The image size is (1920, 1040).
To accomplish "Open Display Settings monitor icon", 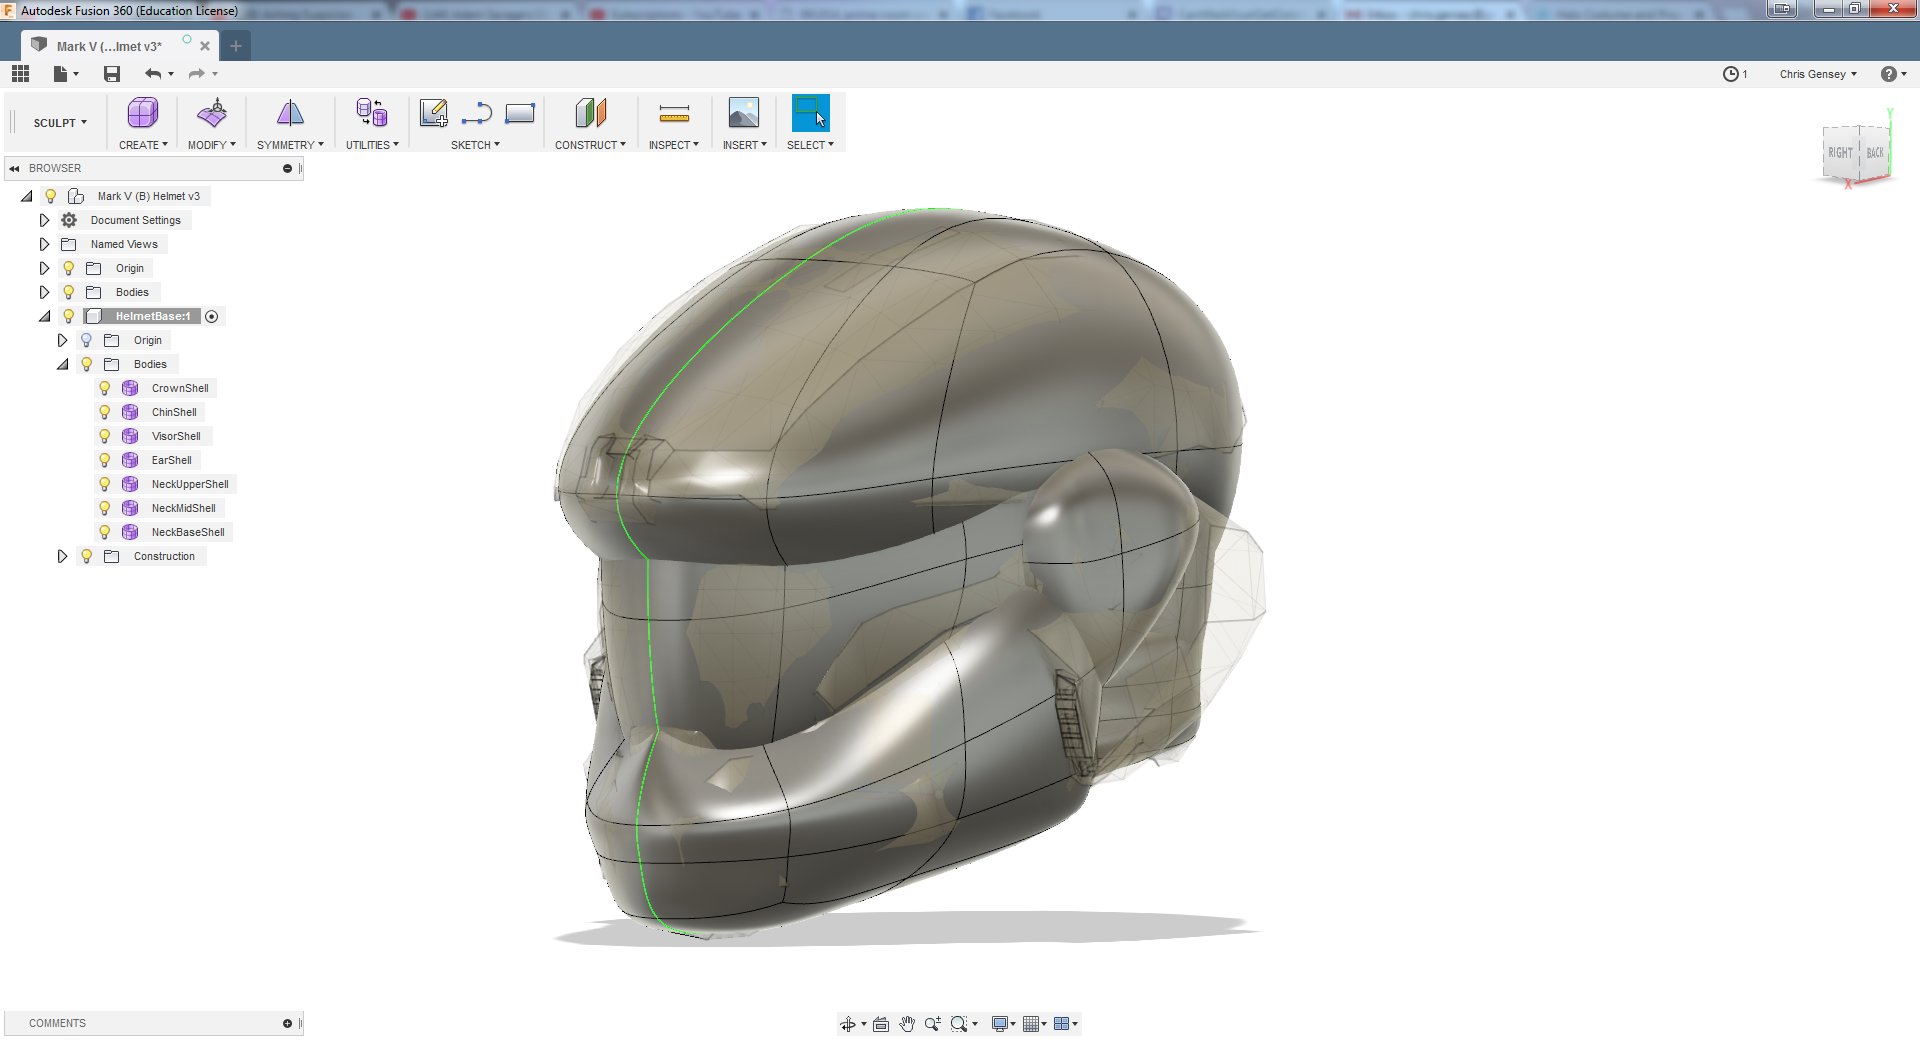I will pyautogui.click(x=1000, y=1024).
